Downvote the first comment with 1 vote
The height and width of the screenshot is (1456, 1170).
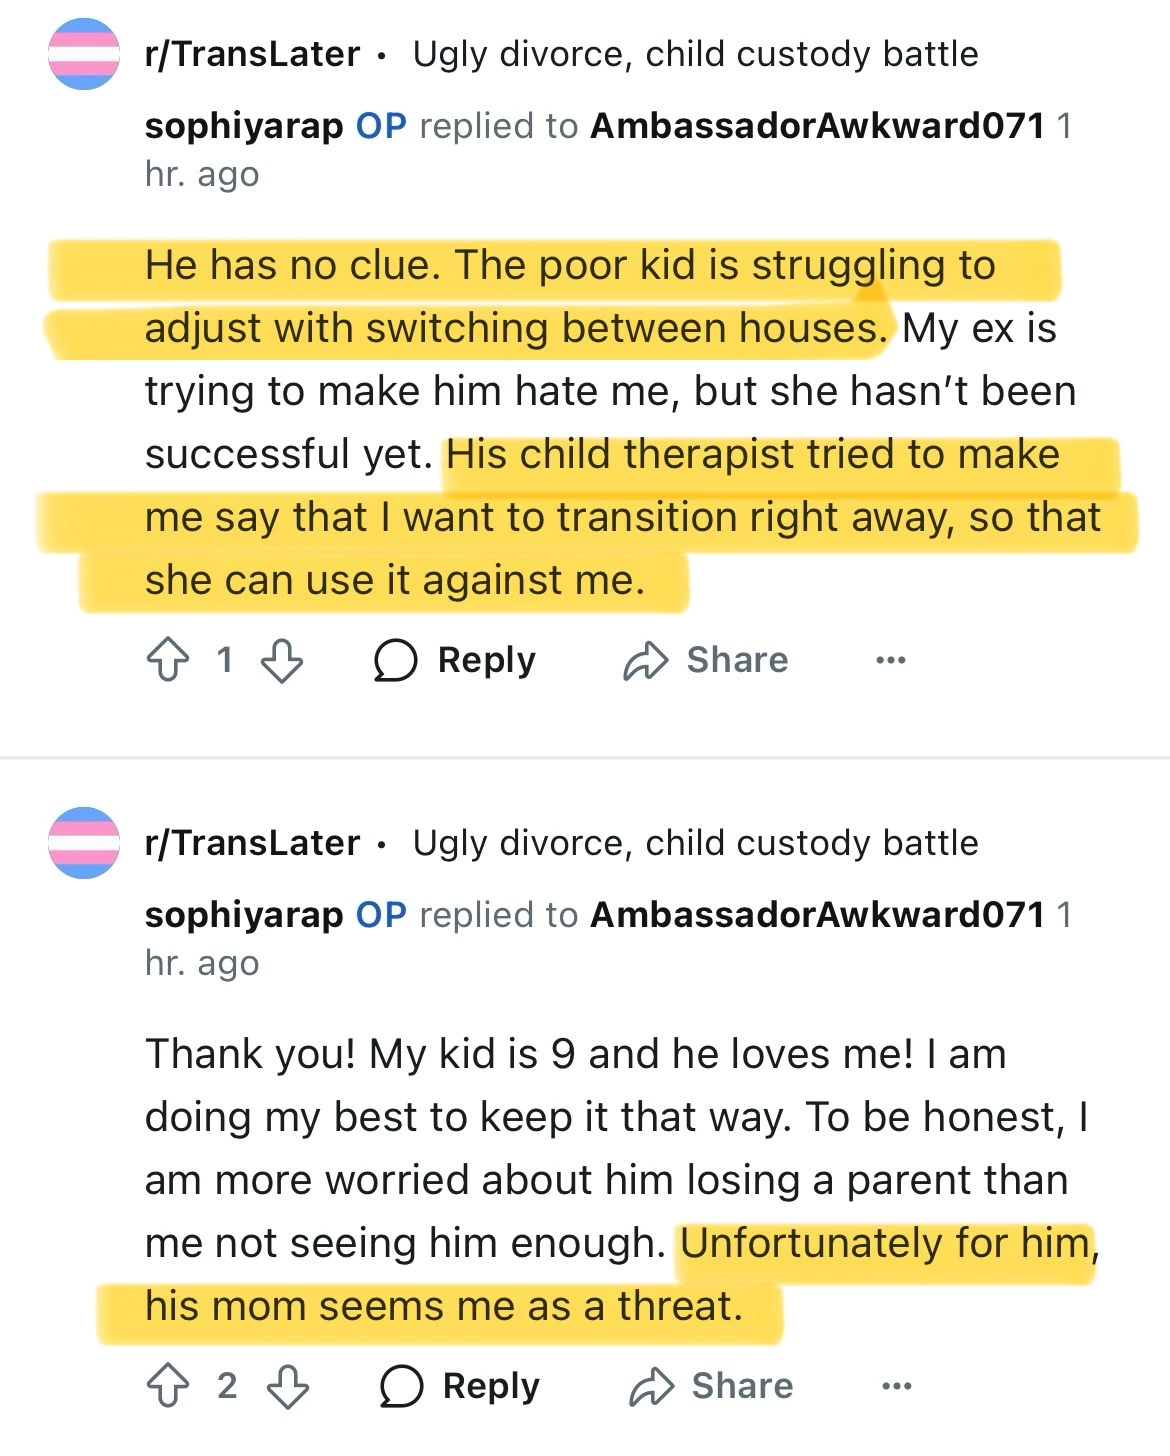point(282,660)
